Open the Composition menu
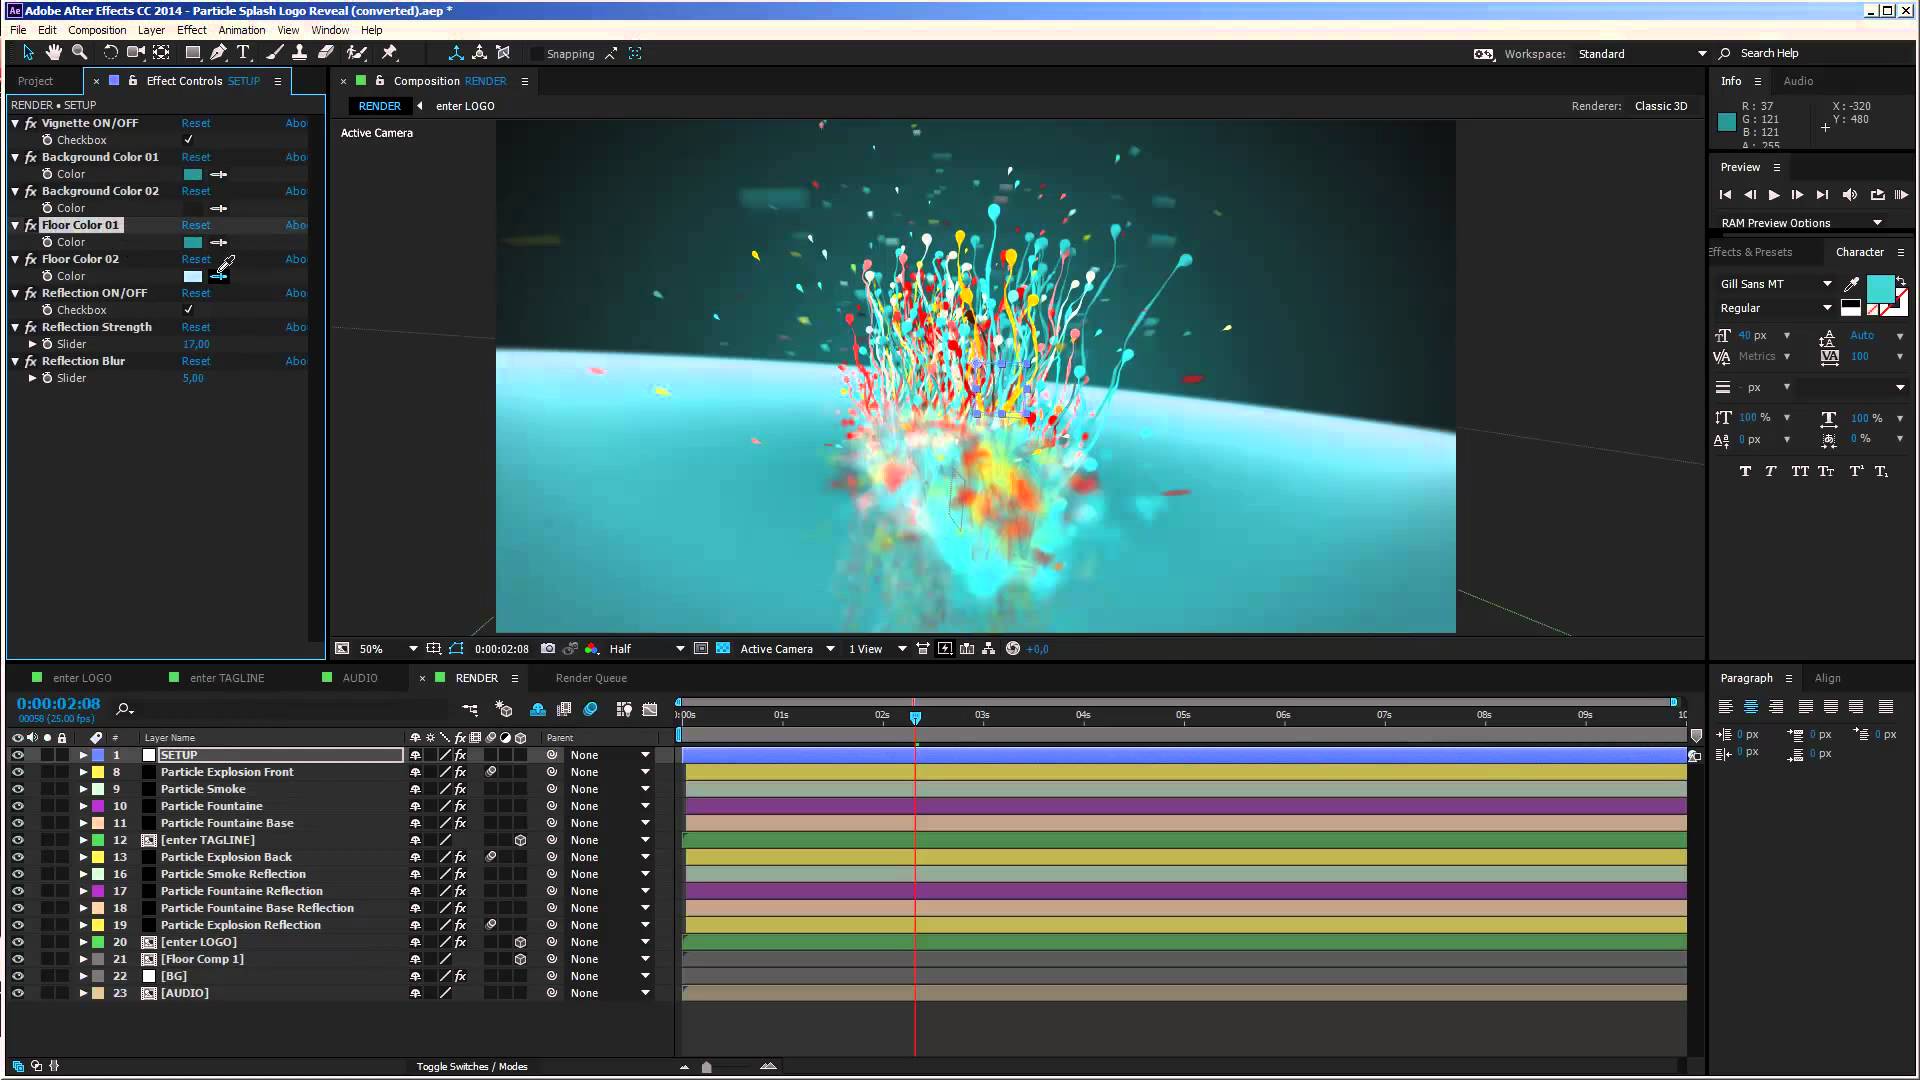This screenshot has width=1920, height=1080. (x=97, y=30)
